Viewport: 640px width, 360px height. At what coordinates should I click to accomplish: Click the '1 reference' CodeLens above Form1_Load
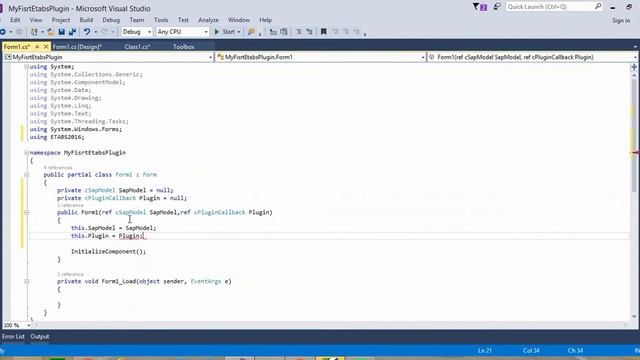pyautogui.click(x=70, y=274)
